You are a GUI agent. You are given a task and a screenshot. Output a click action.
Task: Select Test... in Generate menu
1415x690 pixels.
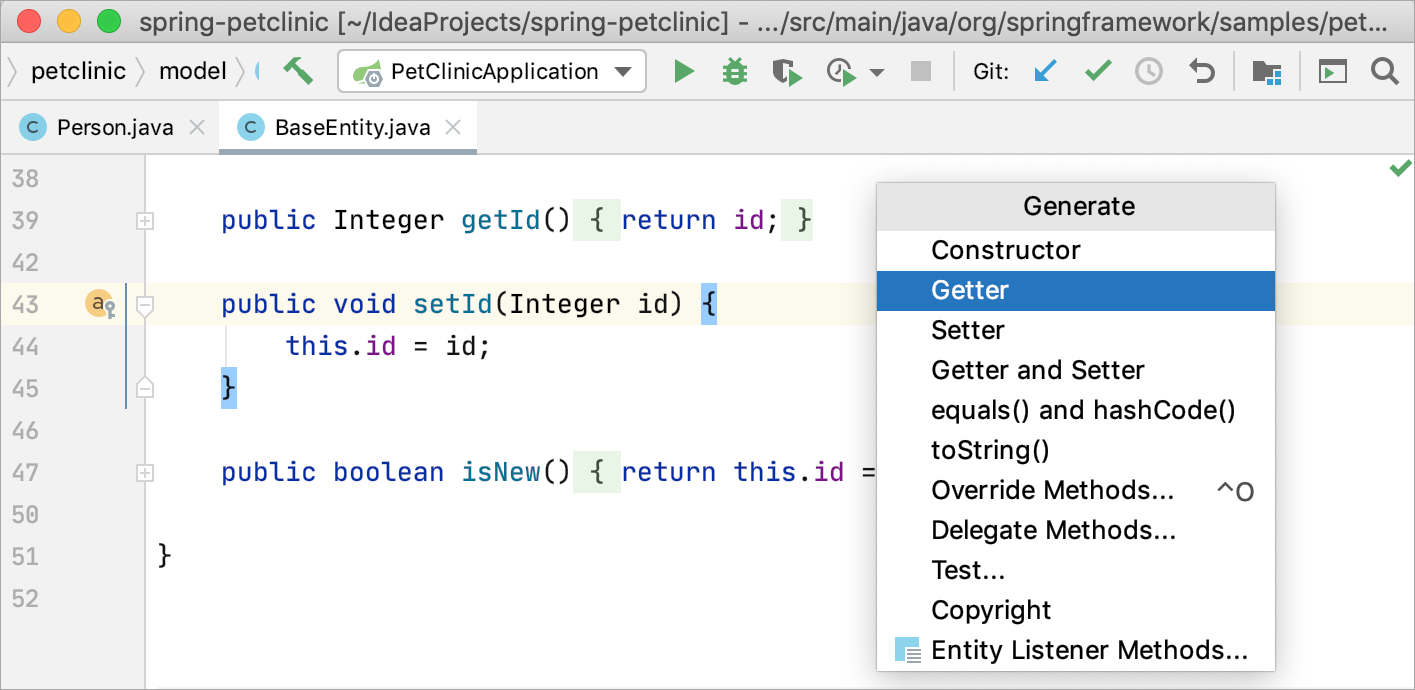[1076, 570]
